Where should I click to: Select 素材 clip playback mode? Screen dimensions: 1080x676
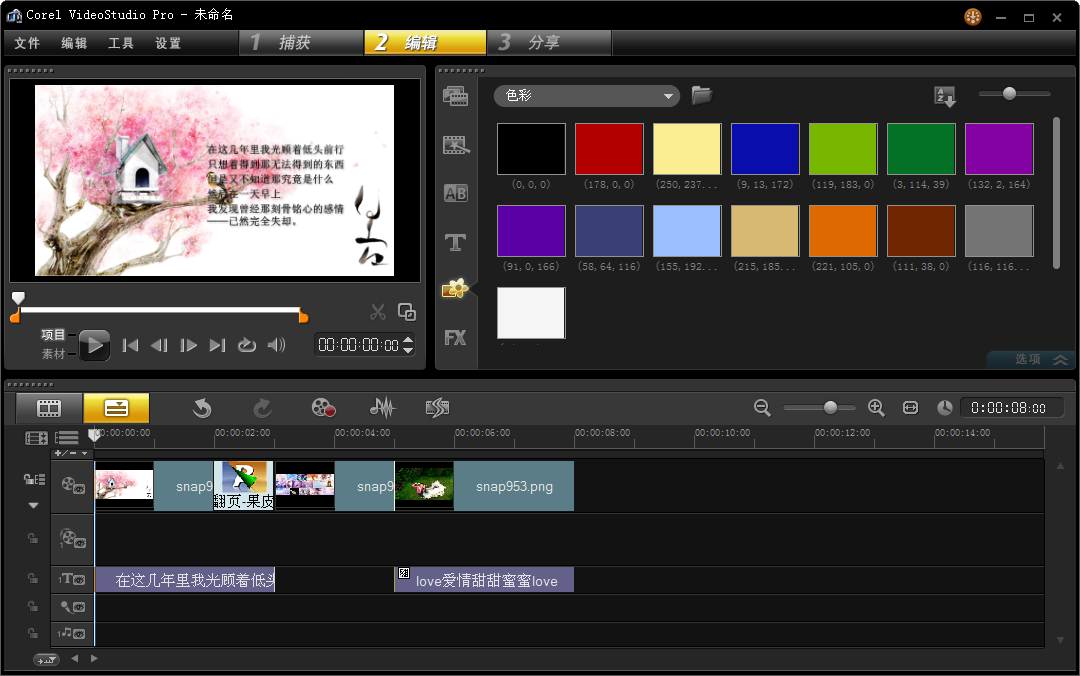(53, 354)
